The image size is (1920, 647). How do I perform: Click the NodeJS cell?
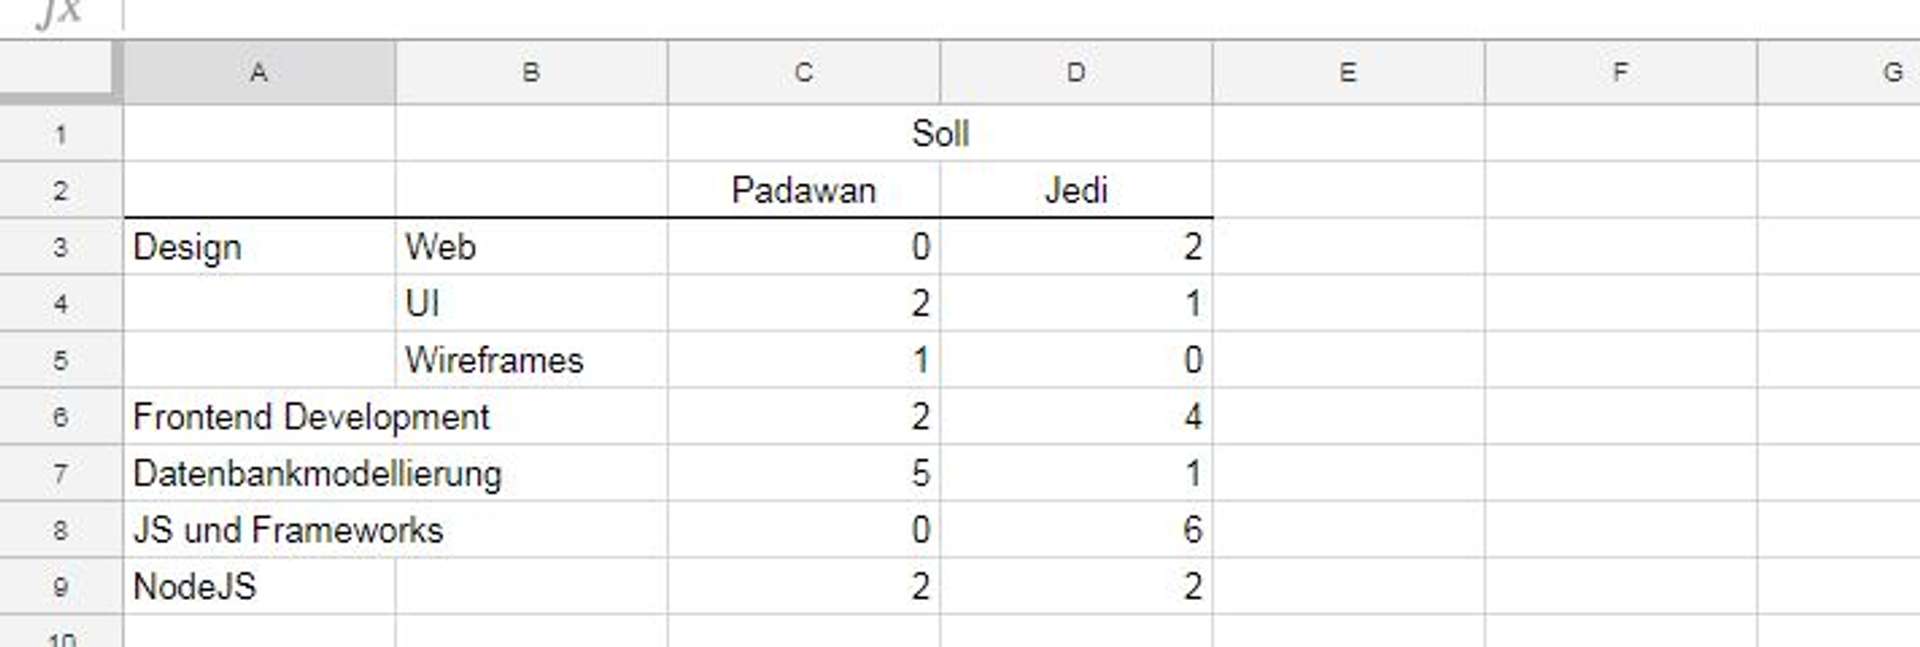pyautogui.click(x=260, y=588)
